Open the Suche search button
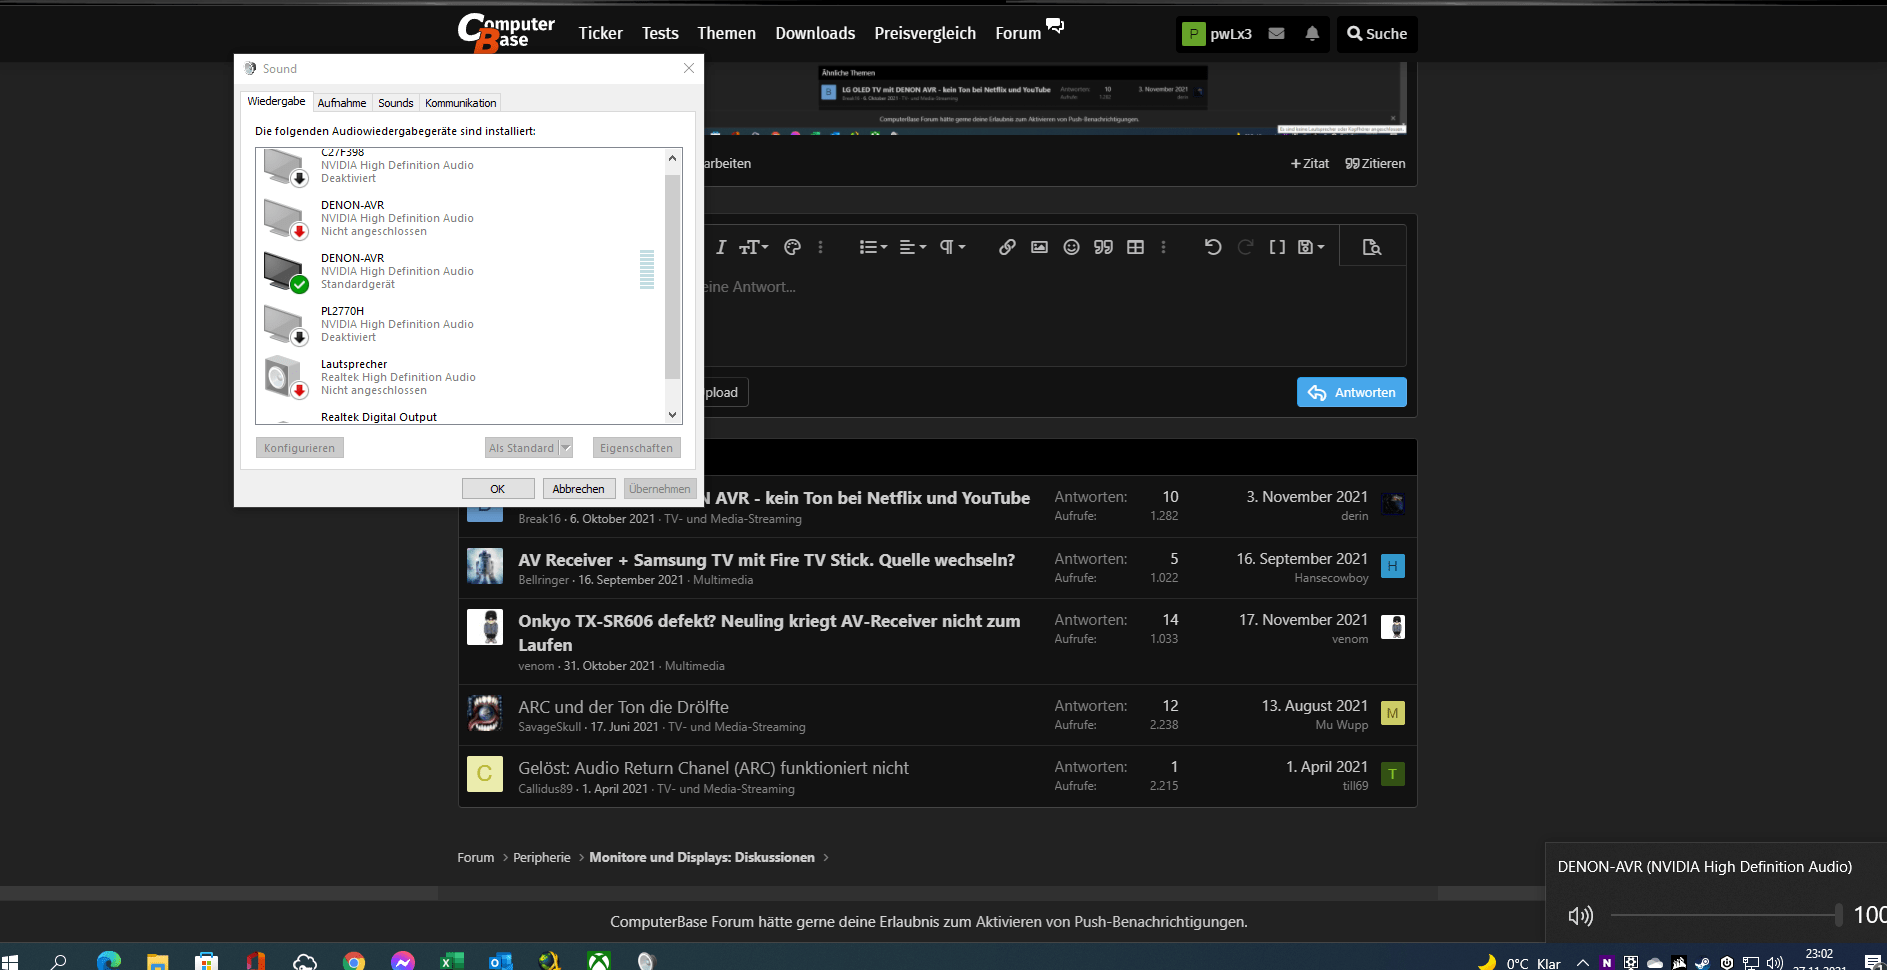Viewport: 1887px width, 970px height. click(1377, 33)
